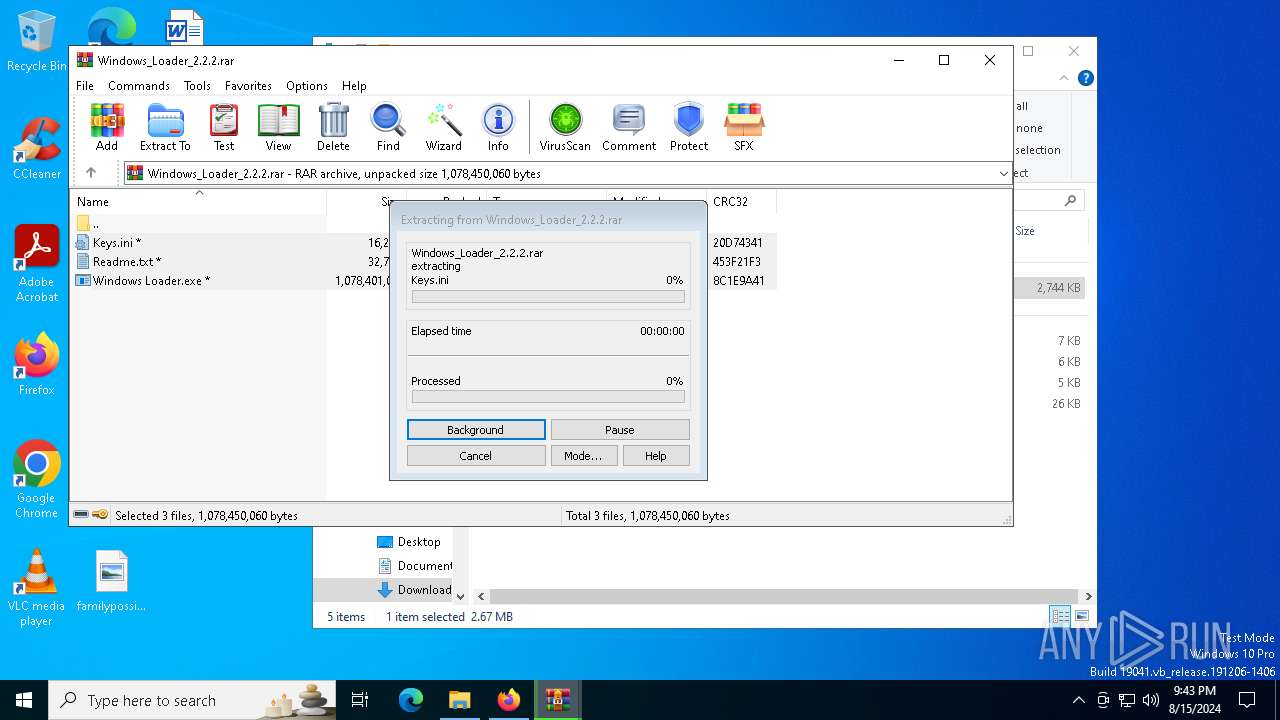Click the key icon in WinRAR status bar
1280x720 pixels.
click(100, 515)
